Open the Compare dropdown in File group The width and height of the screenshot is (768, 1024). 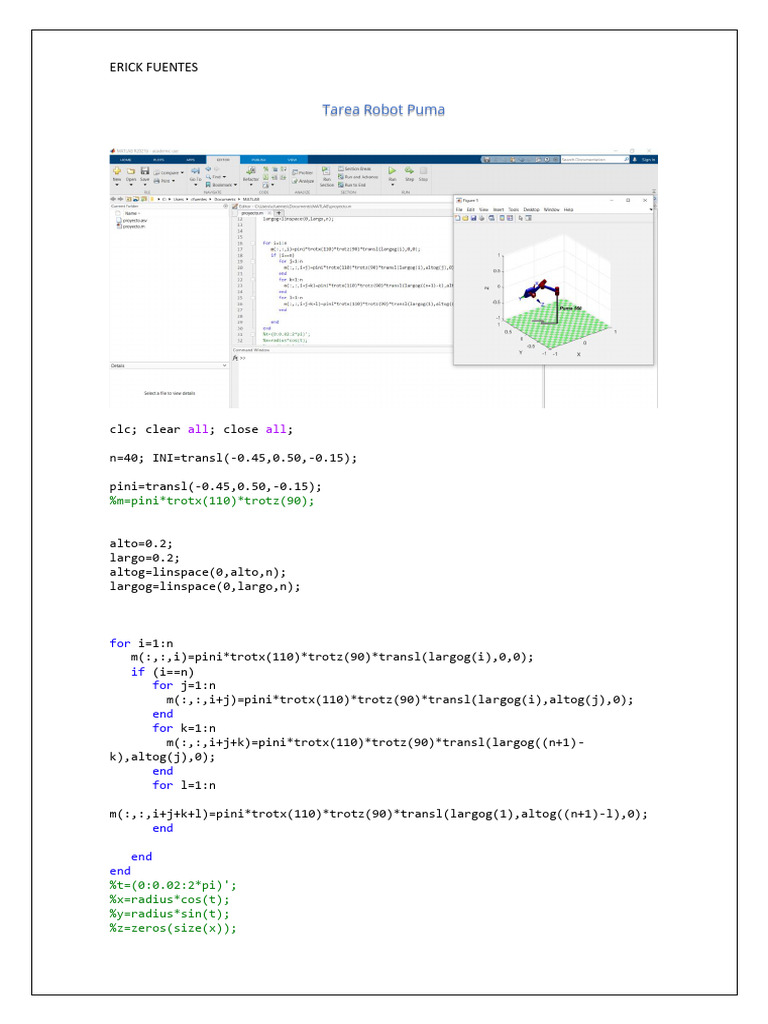[169, 172]
